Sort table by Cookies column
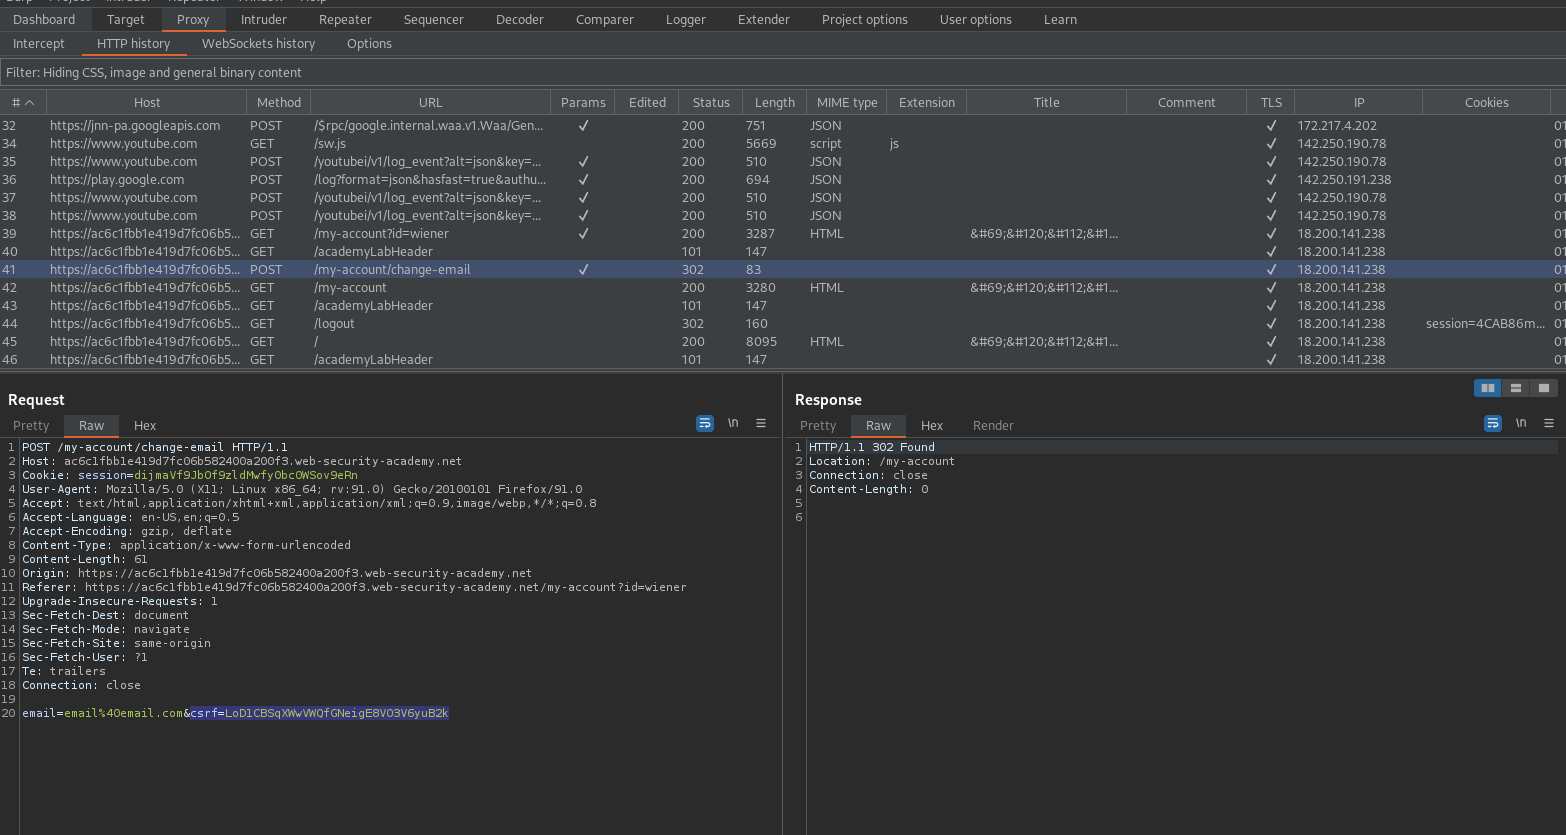This screenshot has width=1566, height=835. (1487, 102)
